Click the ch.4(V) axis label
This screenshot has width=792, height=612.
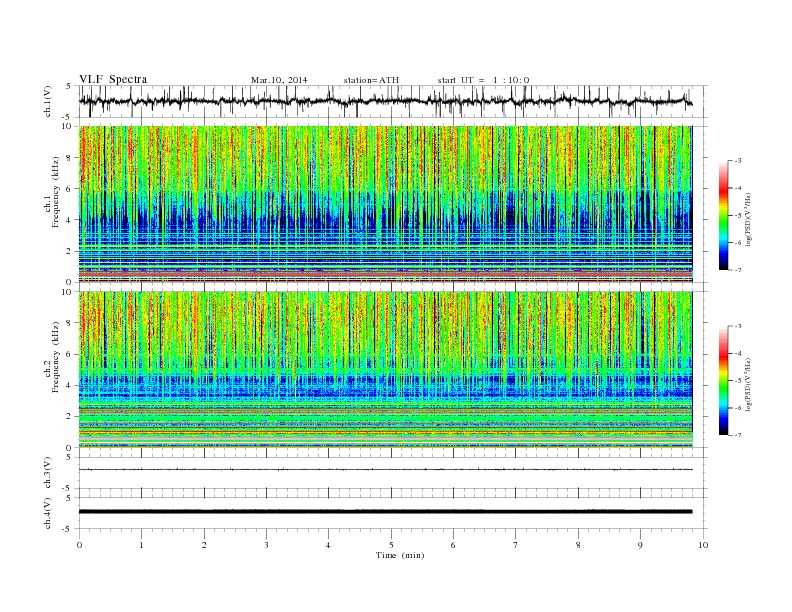point(48,513)
